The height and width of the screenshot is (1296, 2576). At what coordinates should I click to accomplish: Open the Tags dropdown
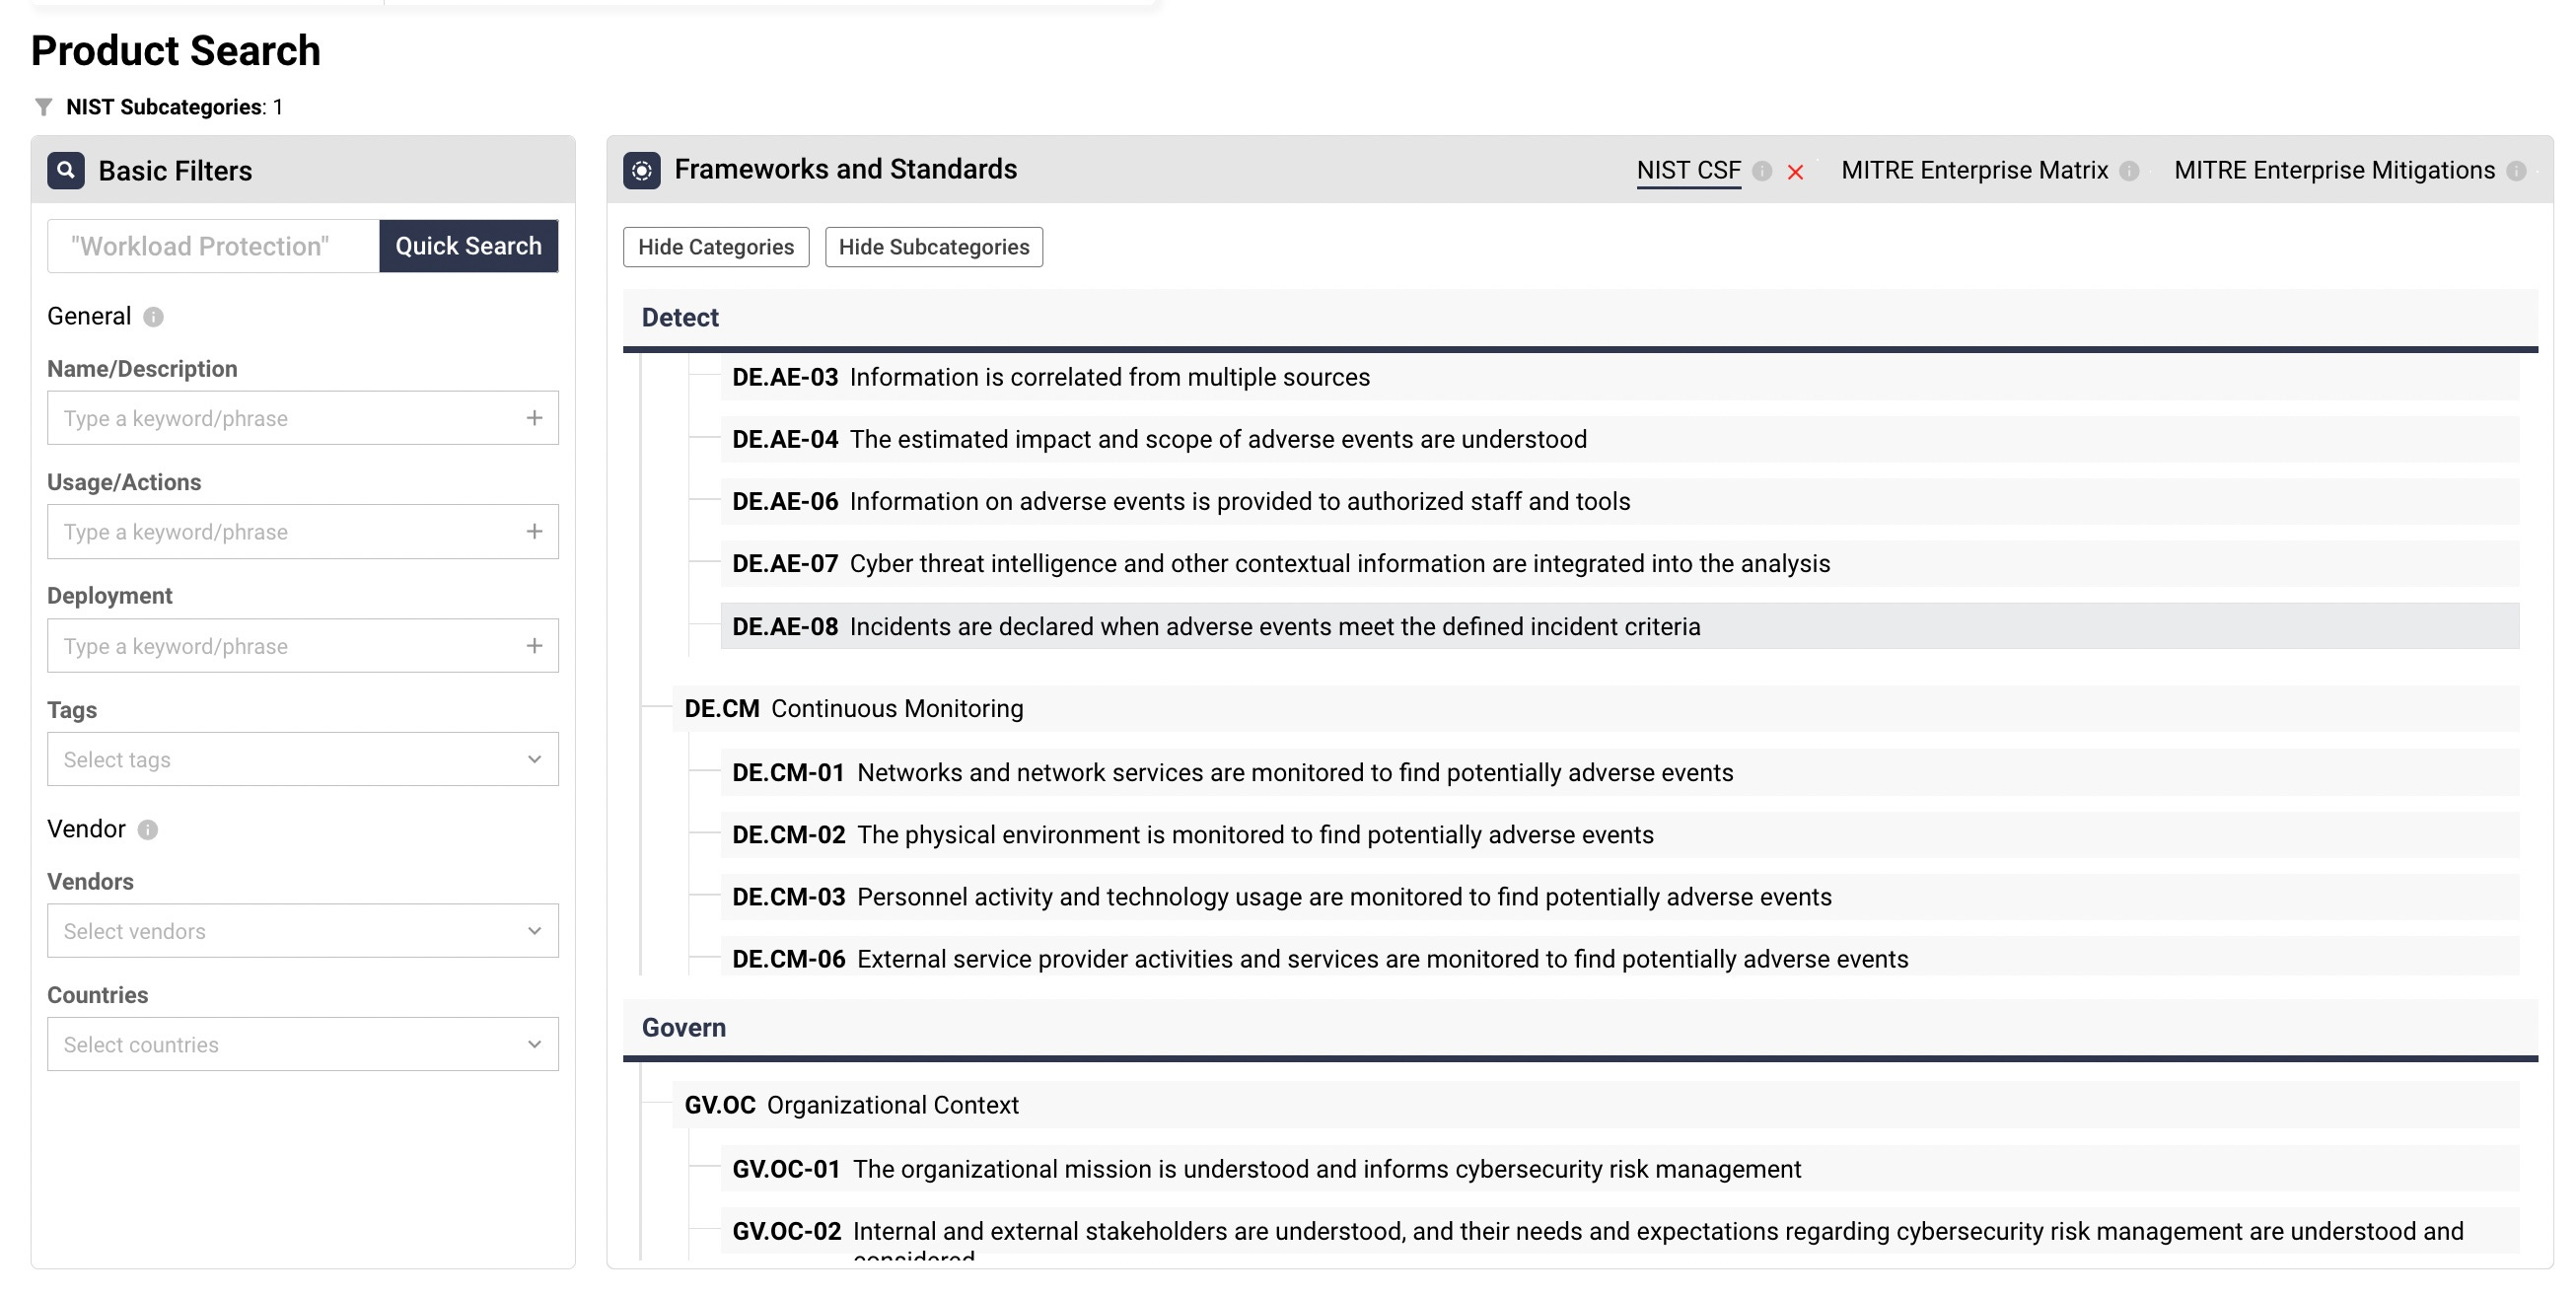(x=303, y=759)
